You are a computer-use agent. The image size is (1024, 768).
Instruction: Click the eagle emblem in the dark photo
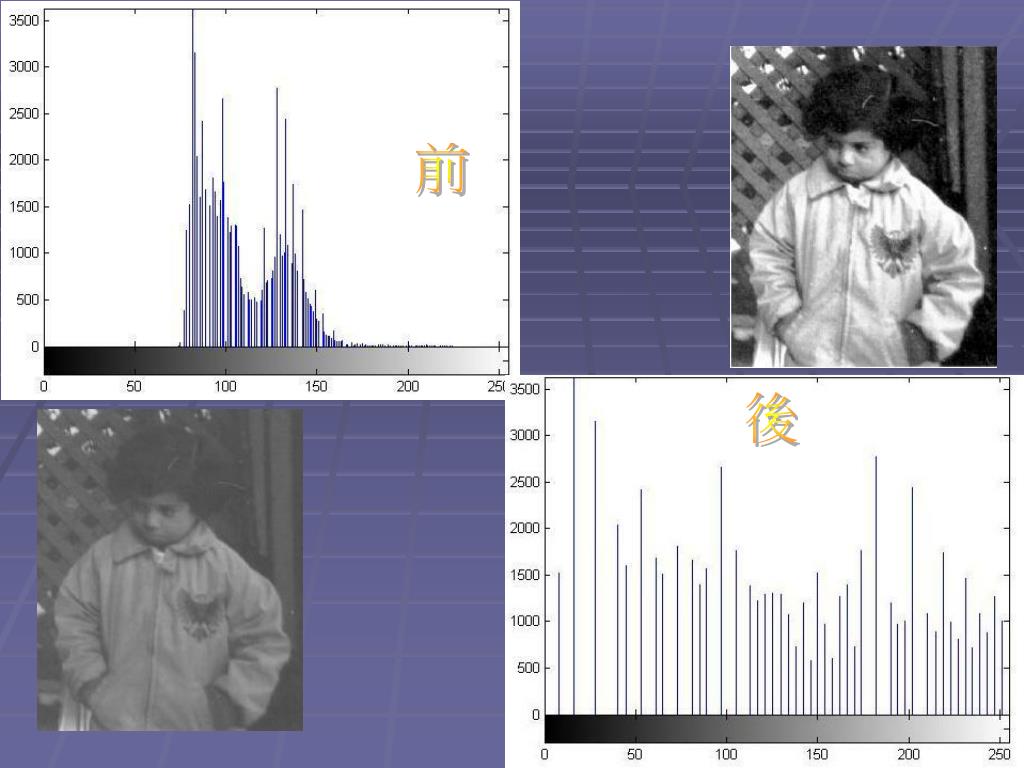199,612
